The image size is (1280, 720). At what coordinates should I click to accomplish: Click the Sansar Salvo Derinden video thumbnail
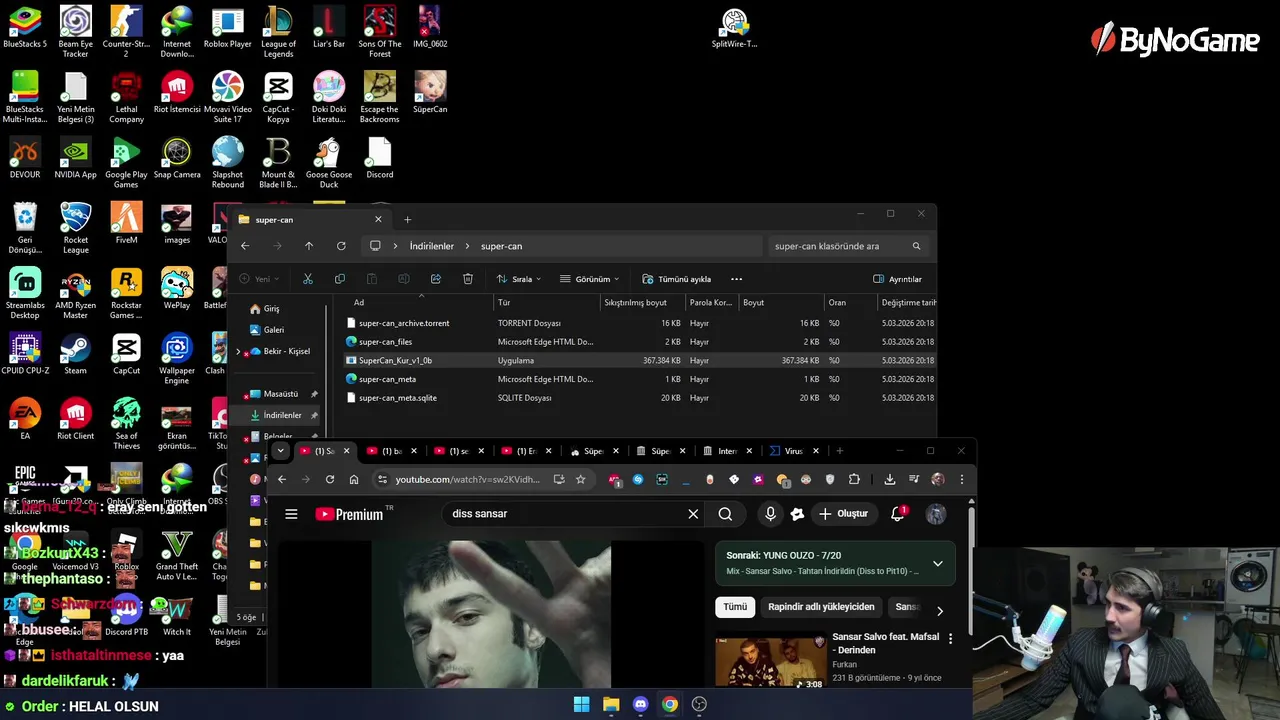[x=771, y=663]
